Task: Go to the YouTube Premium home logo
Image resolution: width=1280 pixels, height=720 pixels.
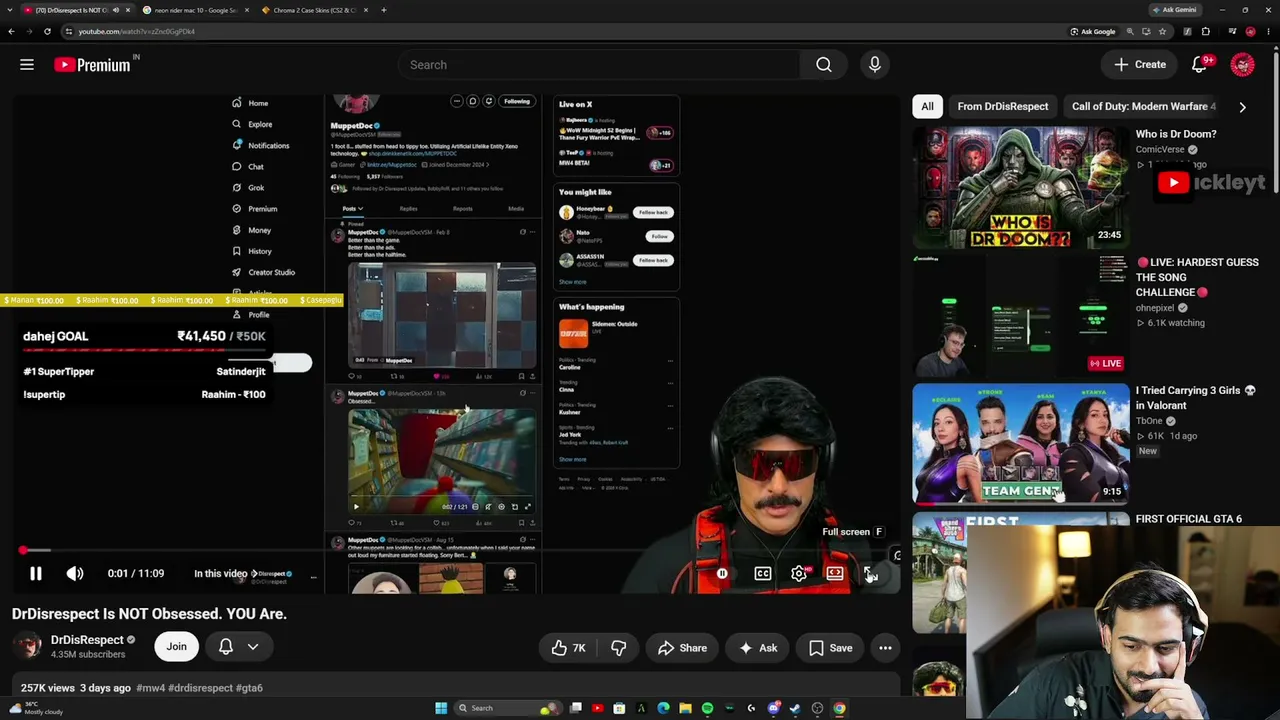Action: point(93,65)
